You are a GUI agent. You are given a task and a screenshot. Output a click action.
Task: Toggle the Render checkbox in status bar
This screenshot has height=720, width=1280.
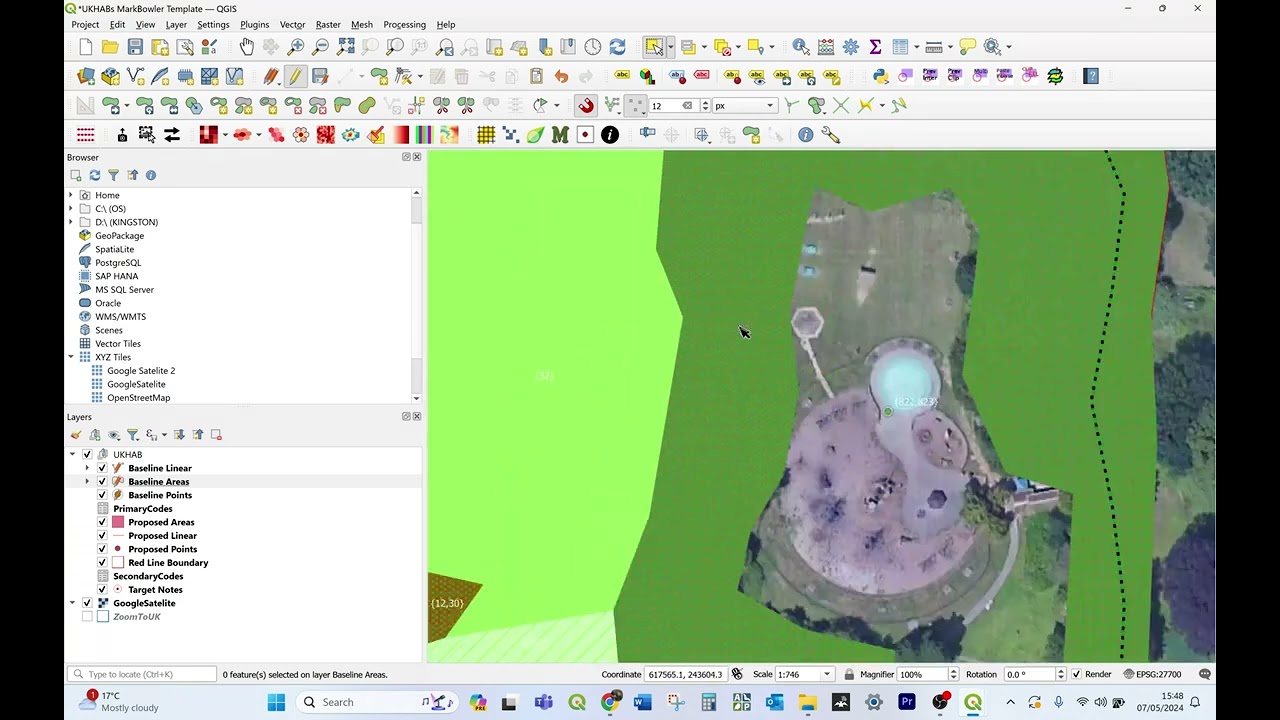1077,675
